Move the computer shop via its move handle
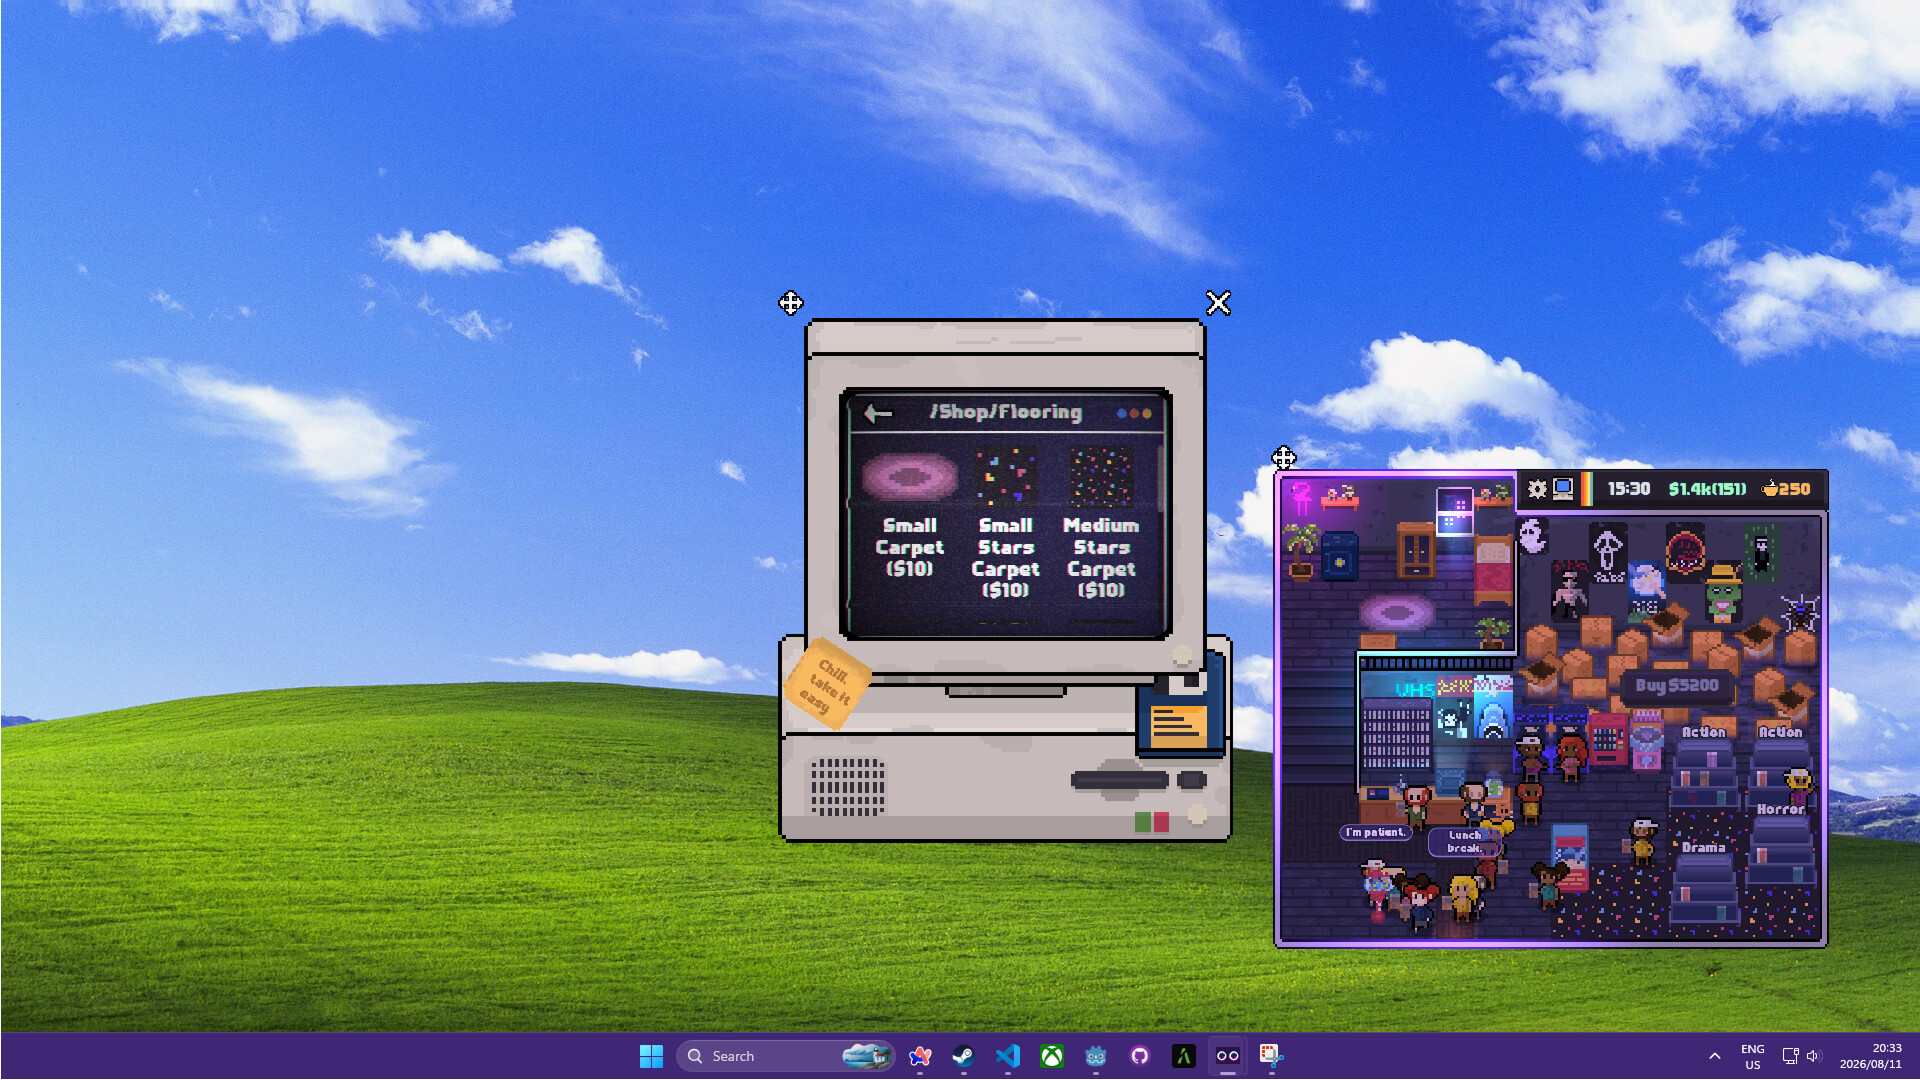Screen dimensions: 1920x1080 click(x=790, y=303)
